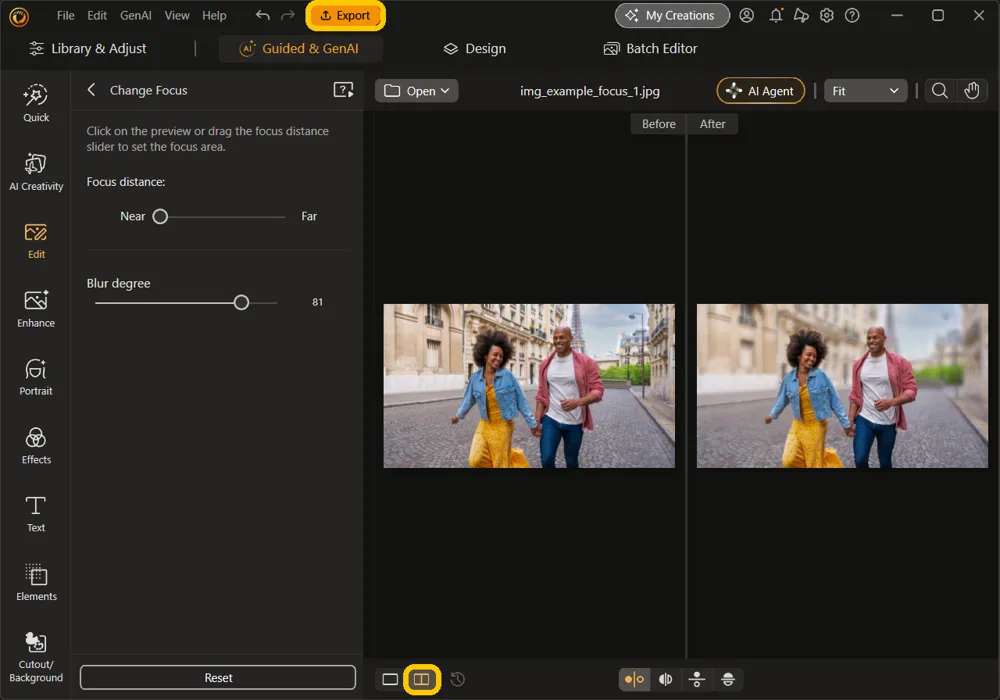Select split left/right compare layout
Screen dimensions: 1000x700
(x=665, y=679)
